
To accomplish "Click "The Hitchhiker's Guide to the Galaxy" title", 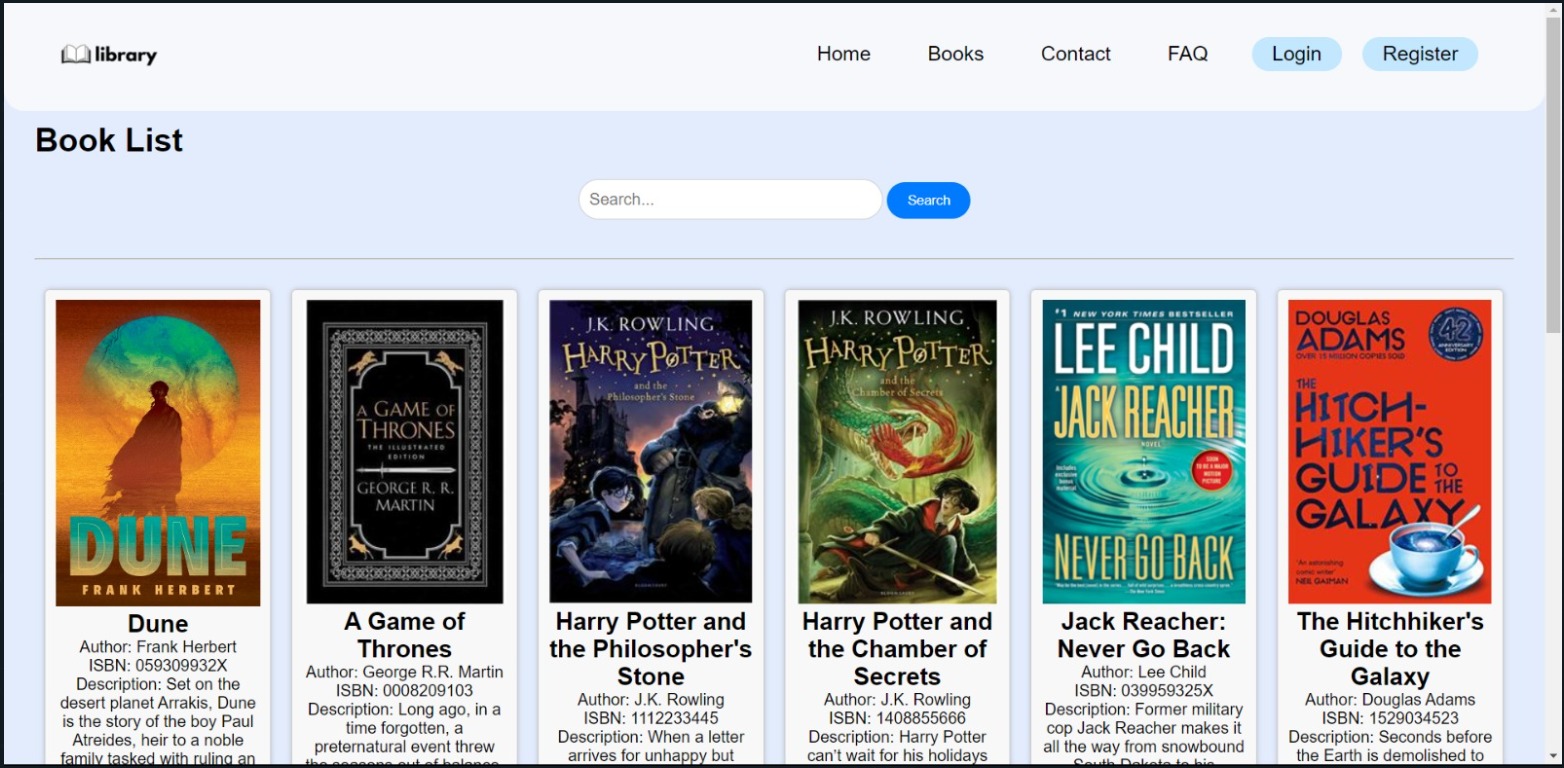I will (1390, 648).
